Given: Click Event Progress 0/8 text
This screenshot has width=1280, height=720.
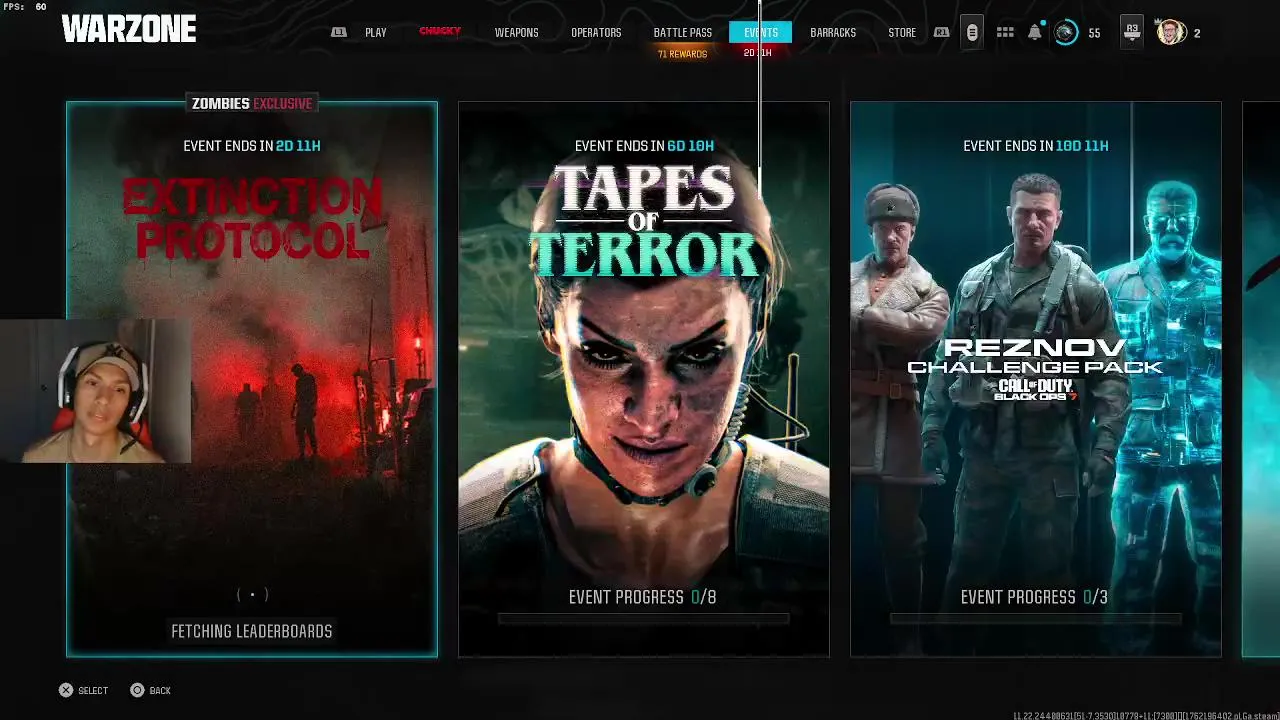Looking at the screenshot, I should 643,597.
